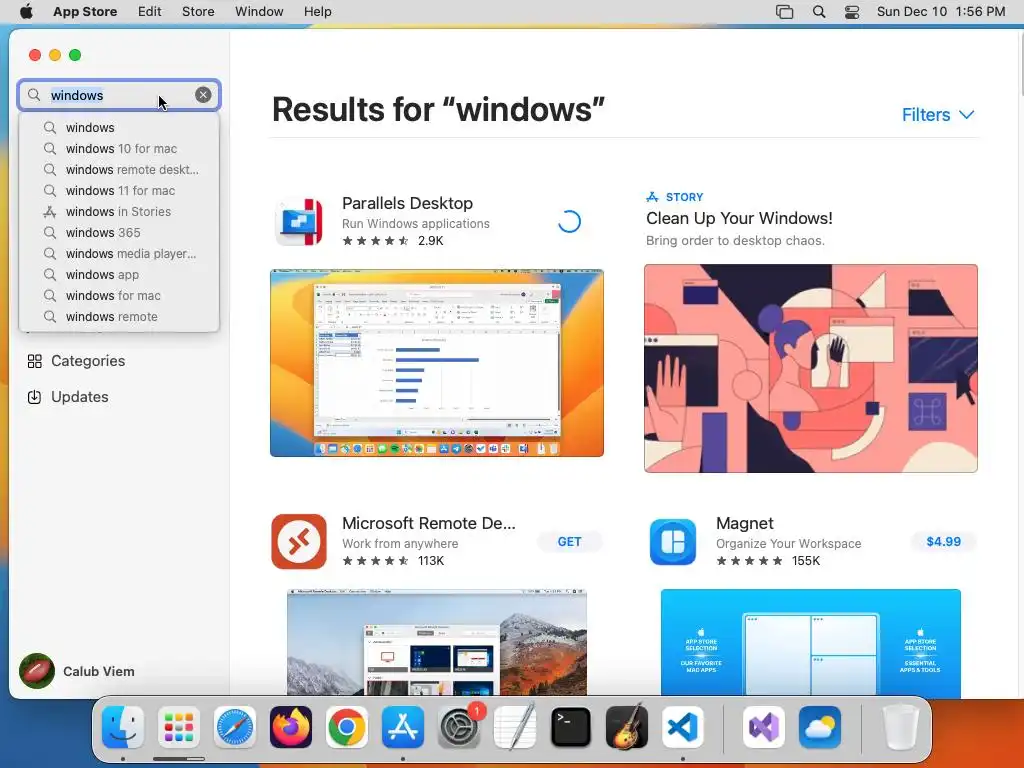The width and height of the screenshot is (1024, 768).
Task: Open Stage Manager from the menu bar
Action: [x=784, y=12]
